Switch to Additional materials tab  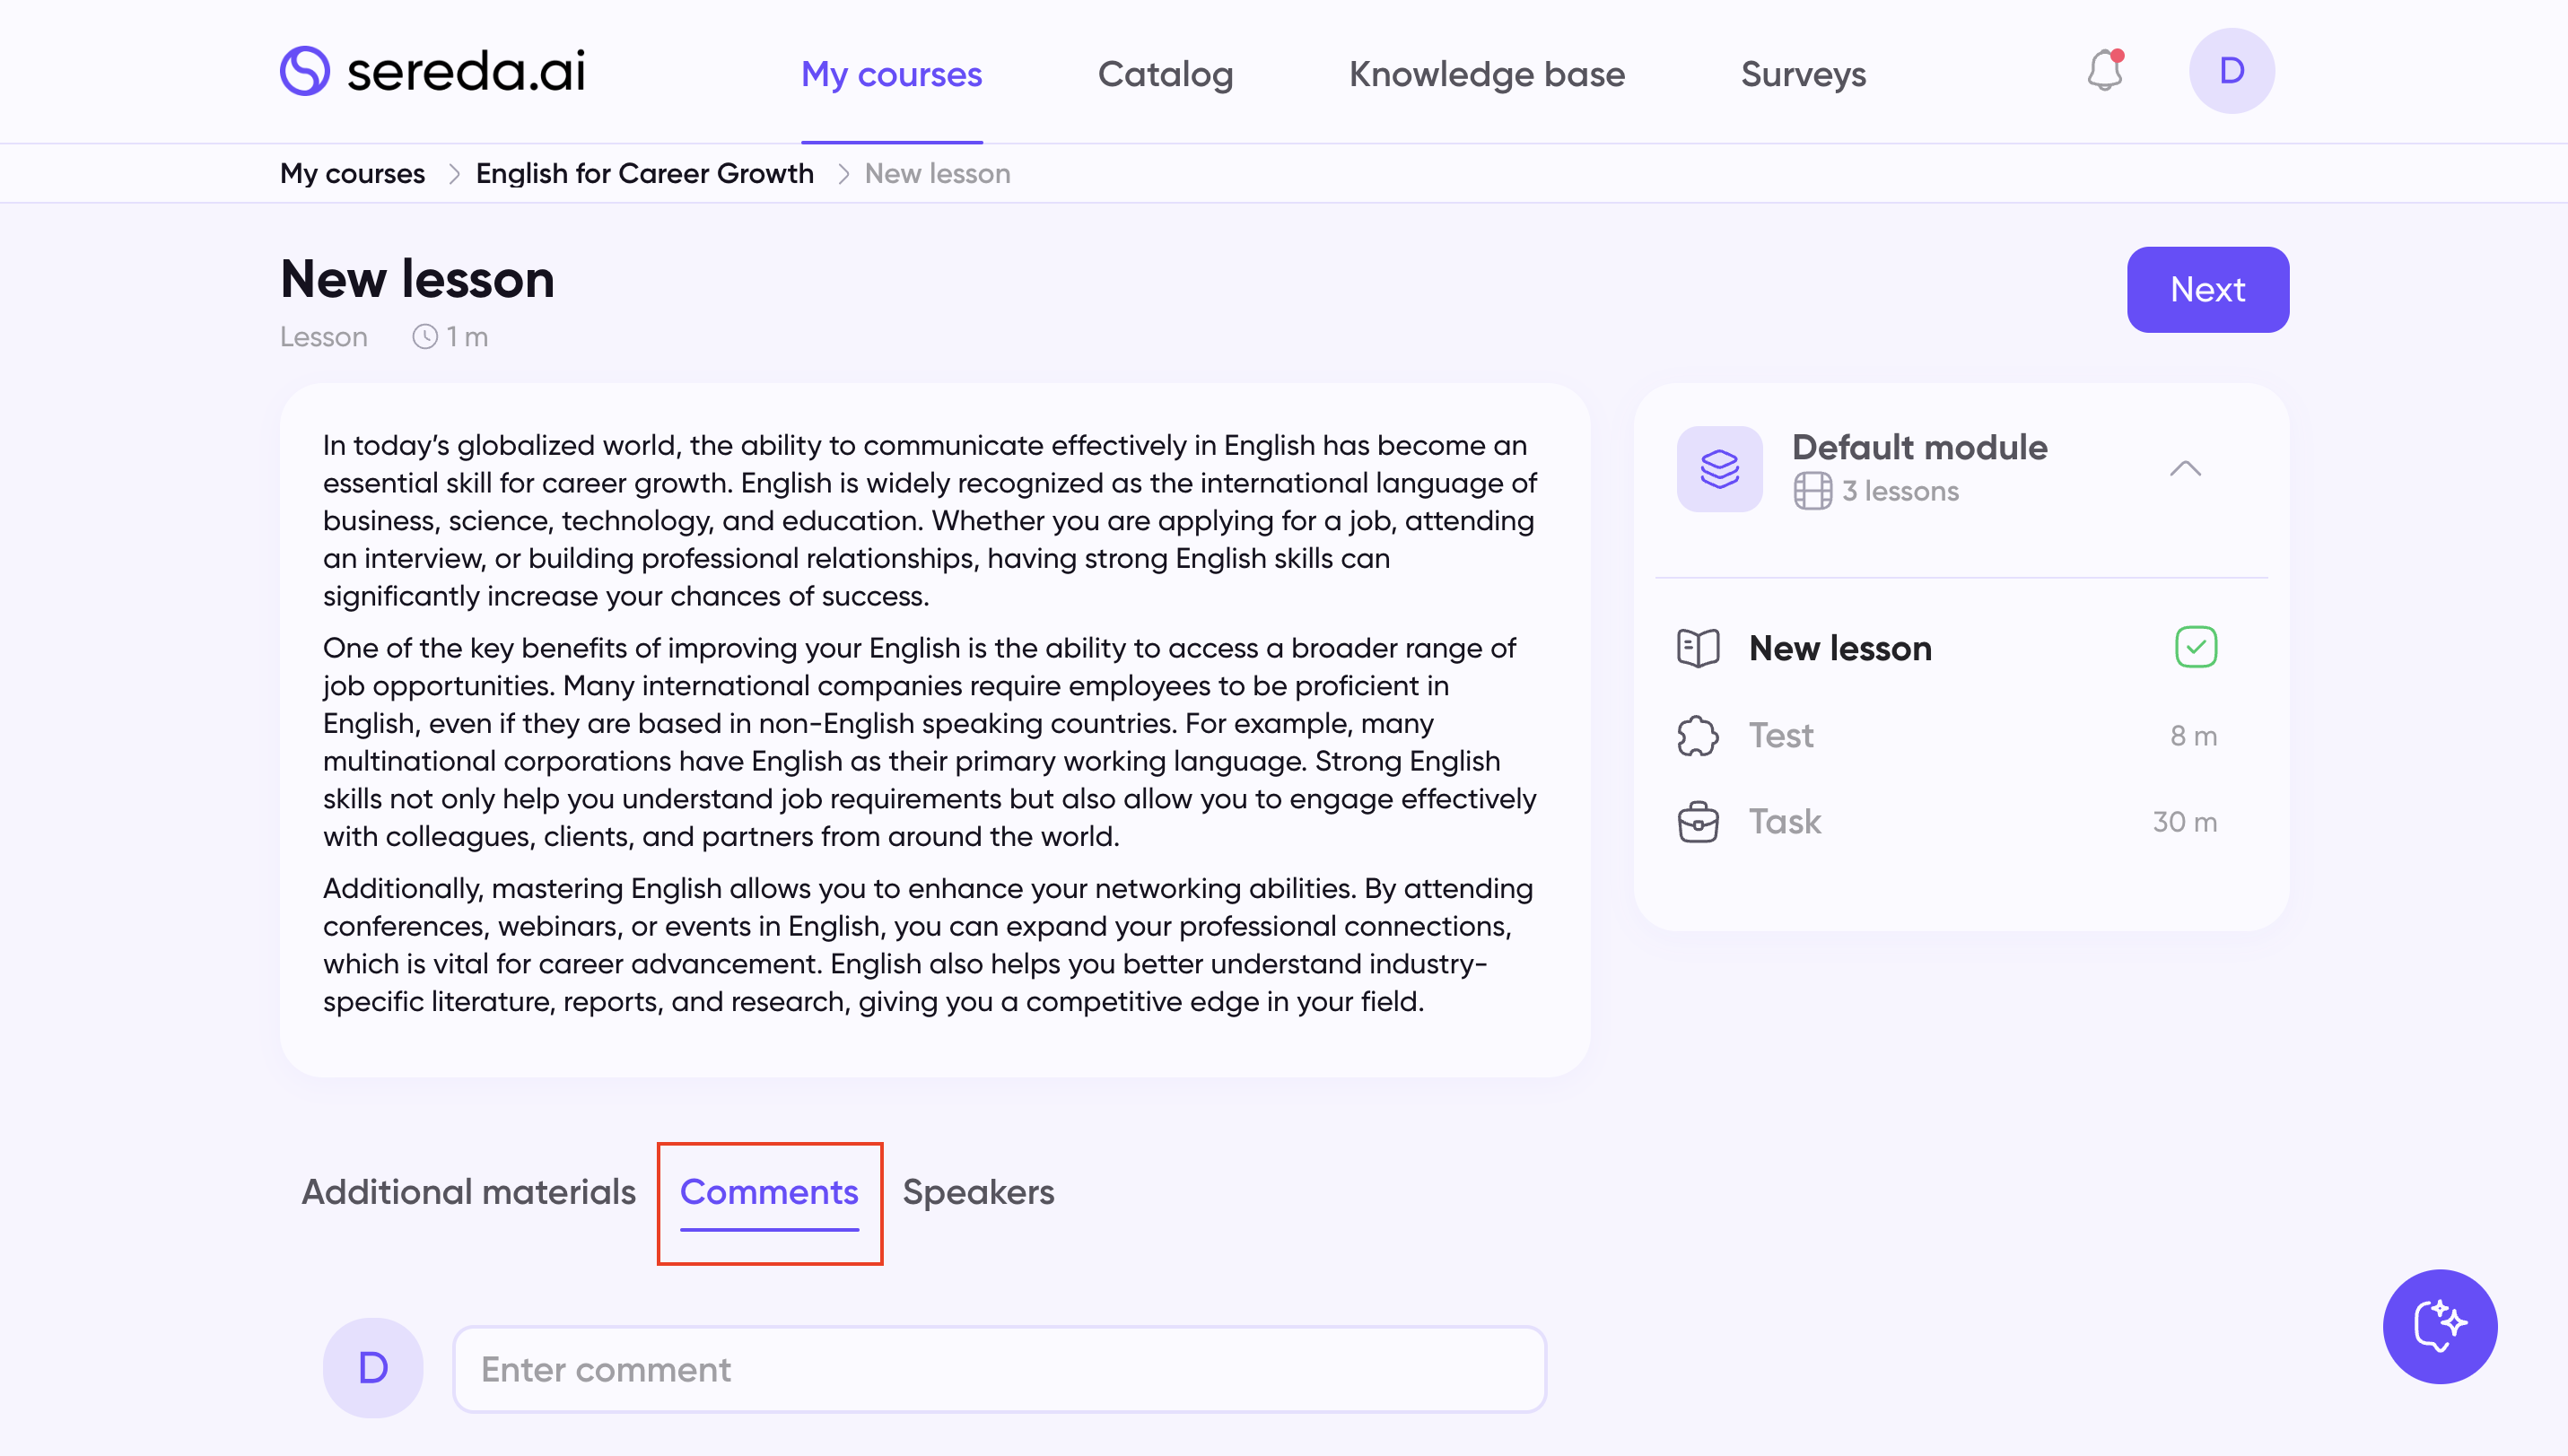click(468, 1192)
